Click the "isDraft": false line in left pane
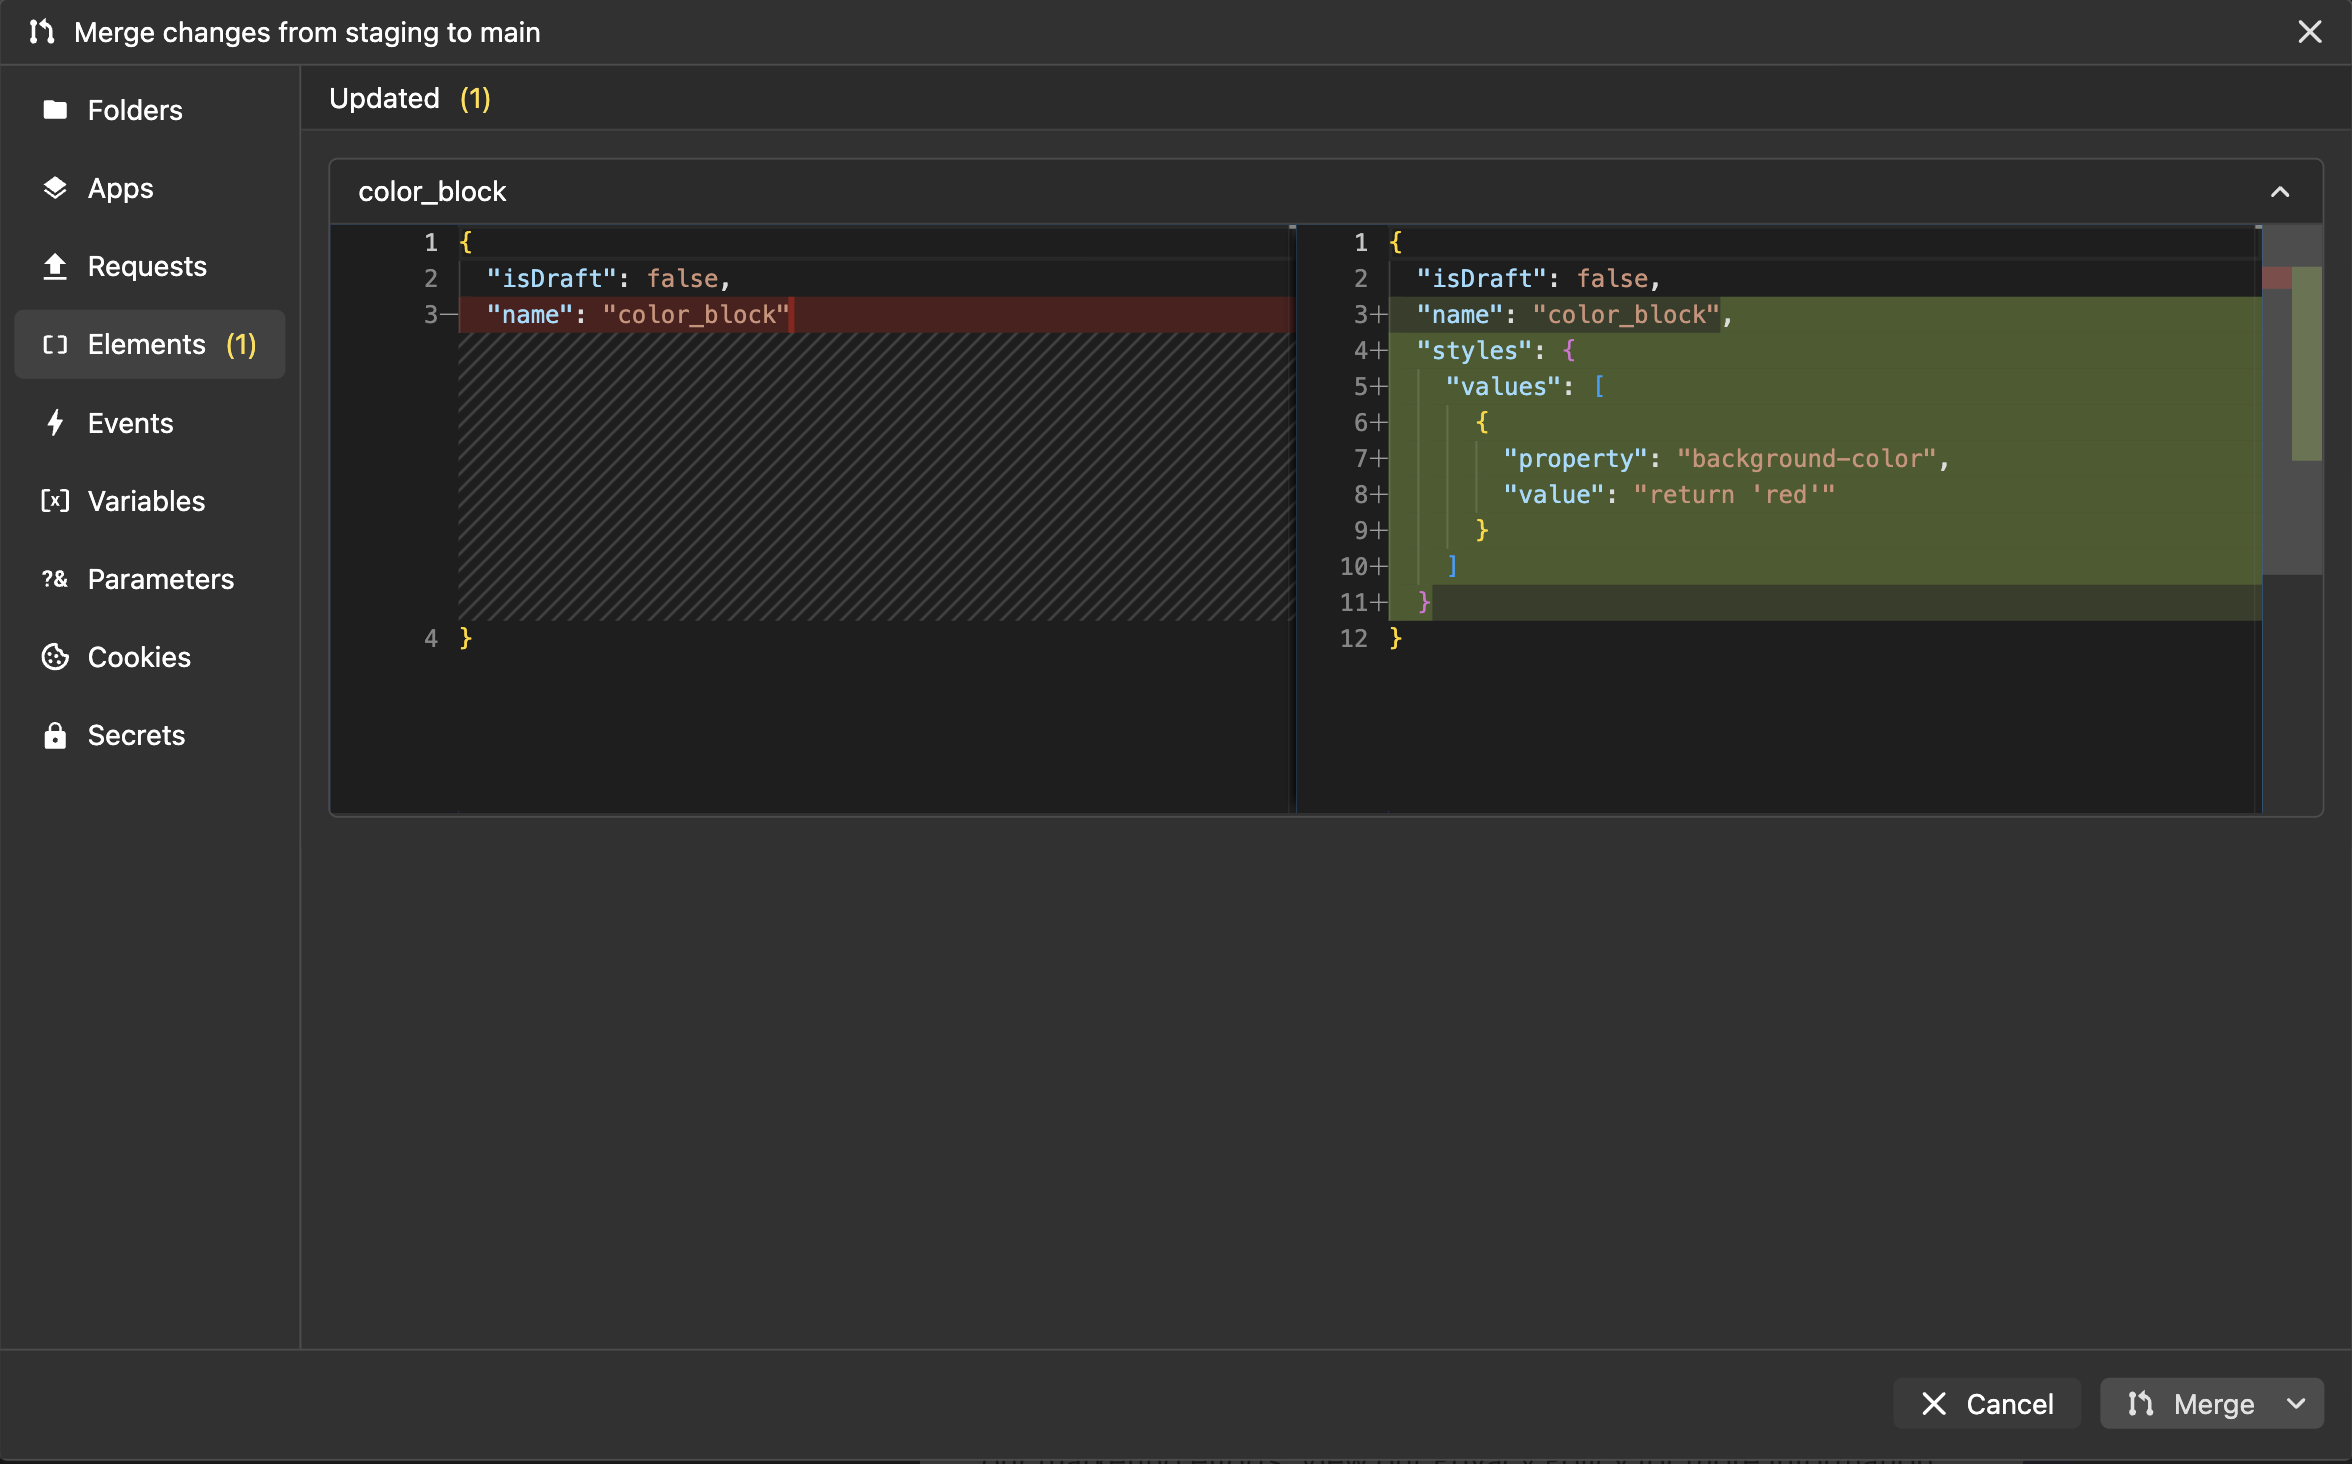Viewport: 2352px width, 1464px height. tap(608, 279)
